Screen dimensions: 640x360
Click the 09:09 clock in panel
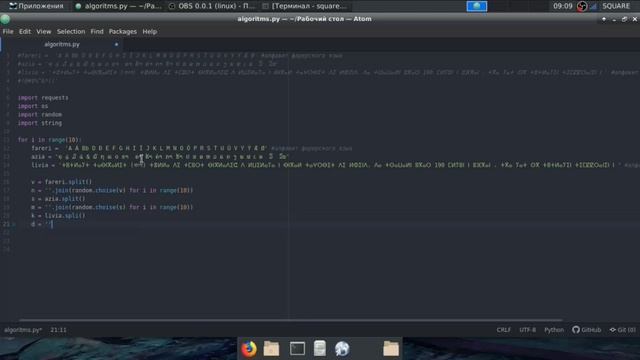tap(563, 6)
